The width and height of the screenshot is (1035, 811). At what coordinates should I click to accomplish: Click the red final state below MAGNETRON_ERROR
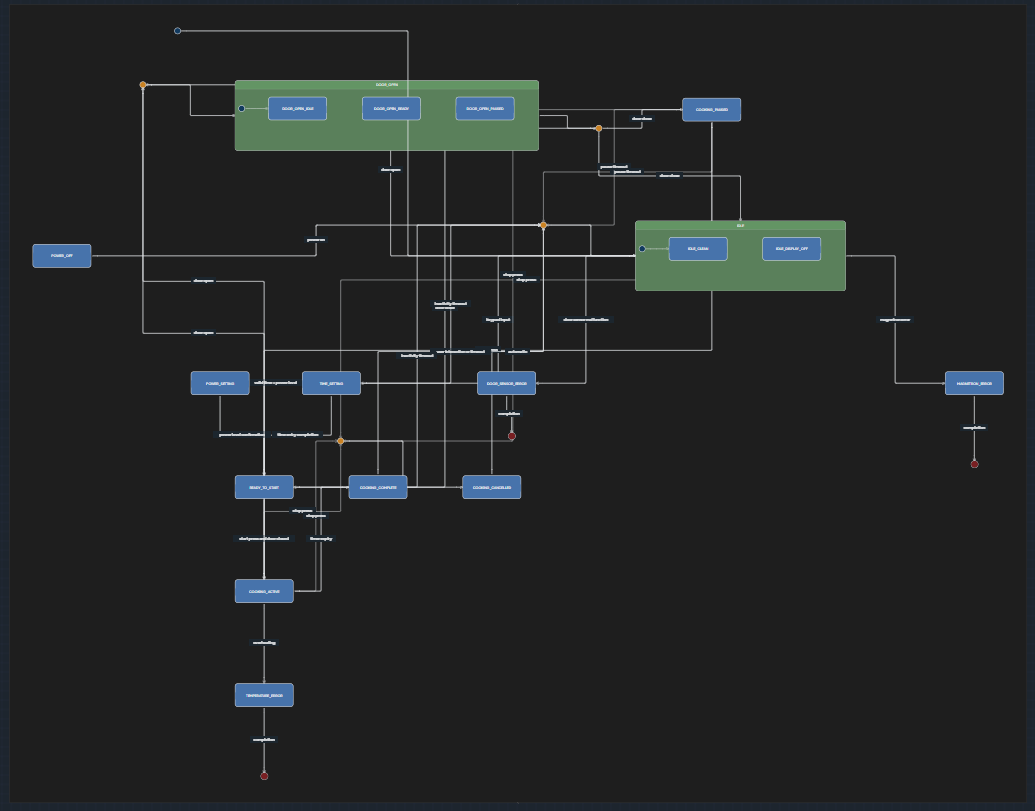pyautogui.click(x=974, y=465)
